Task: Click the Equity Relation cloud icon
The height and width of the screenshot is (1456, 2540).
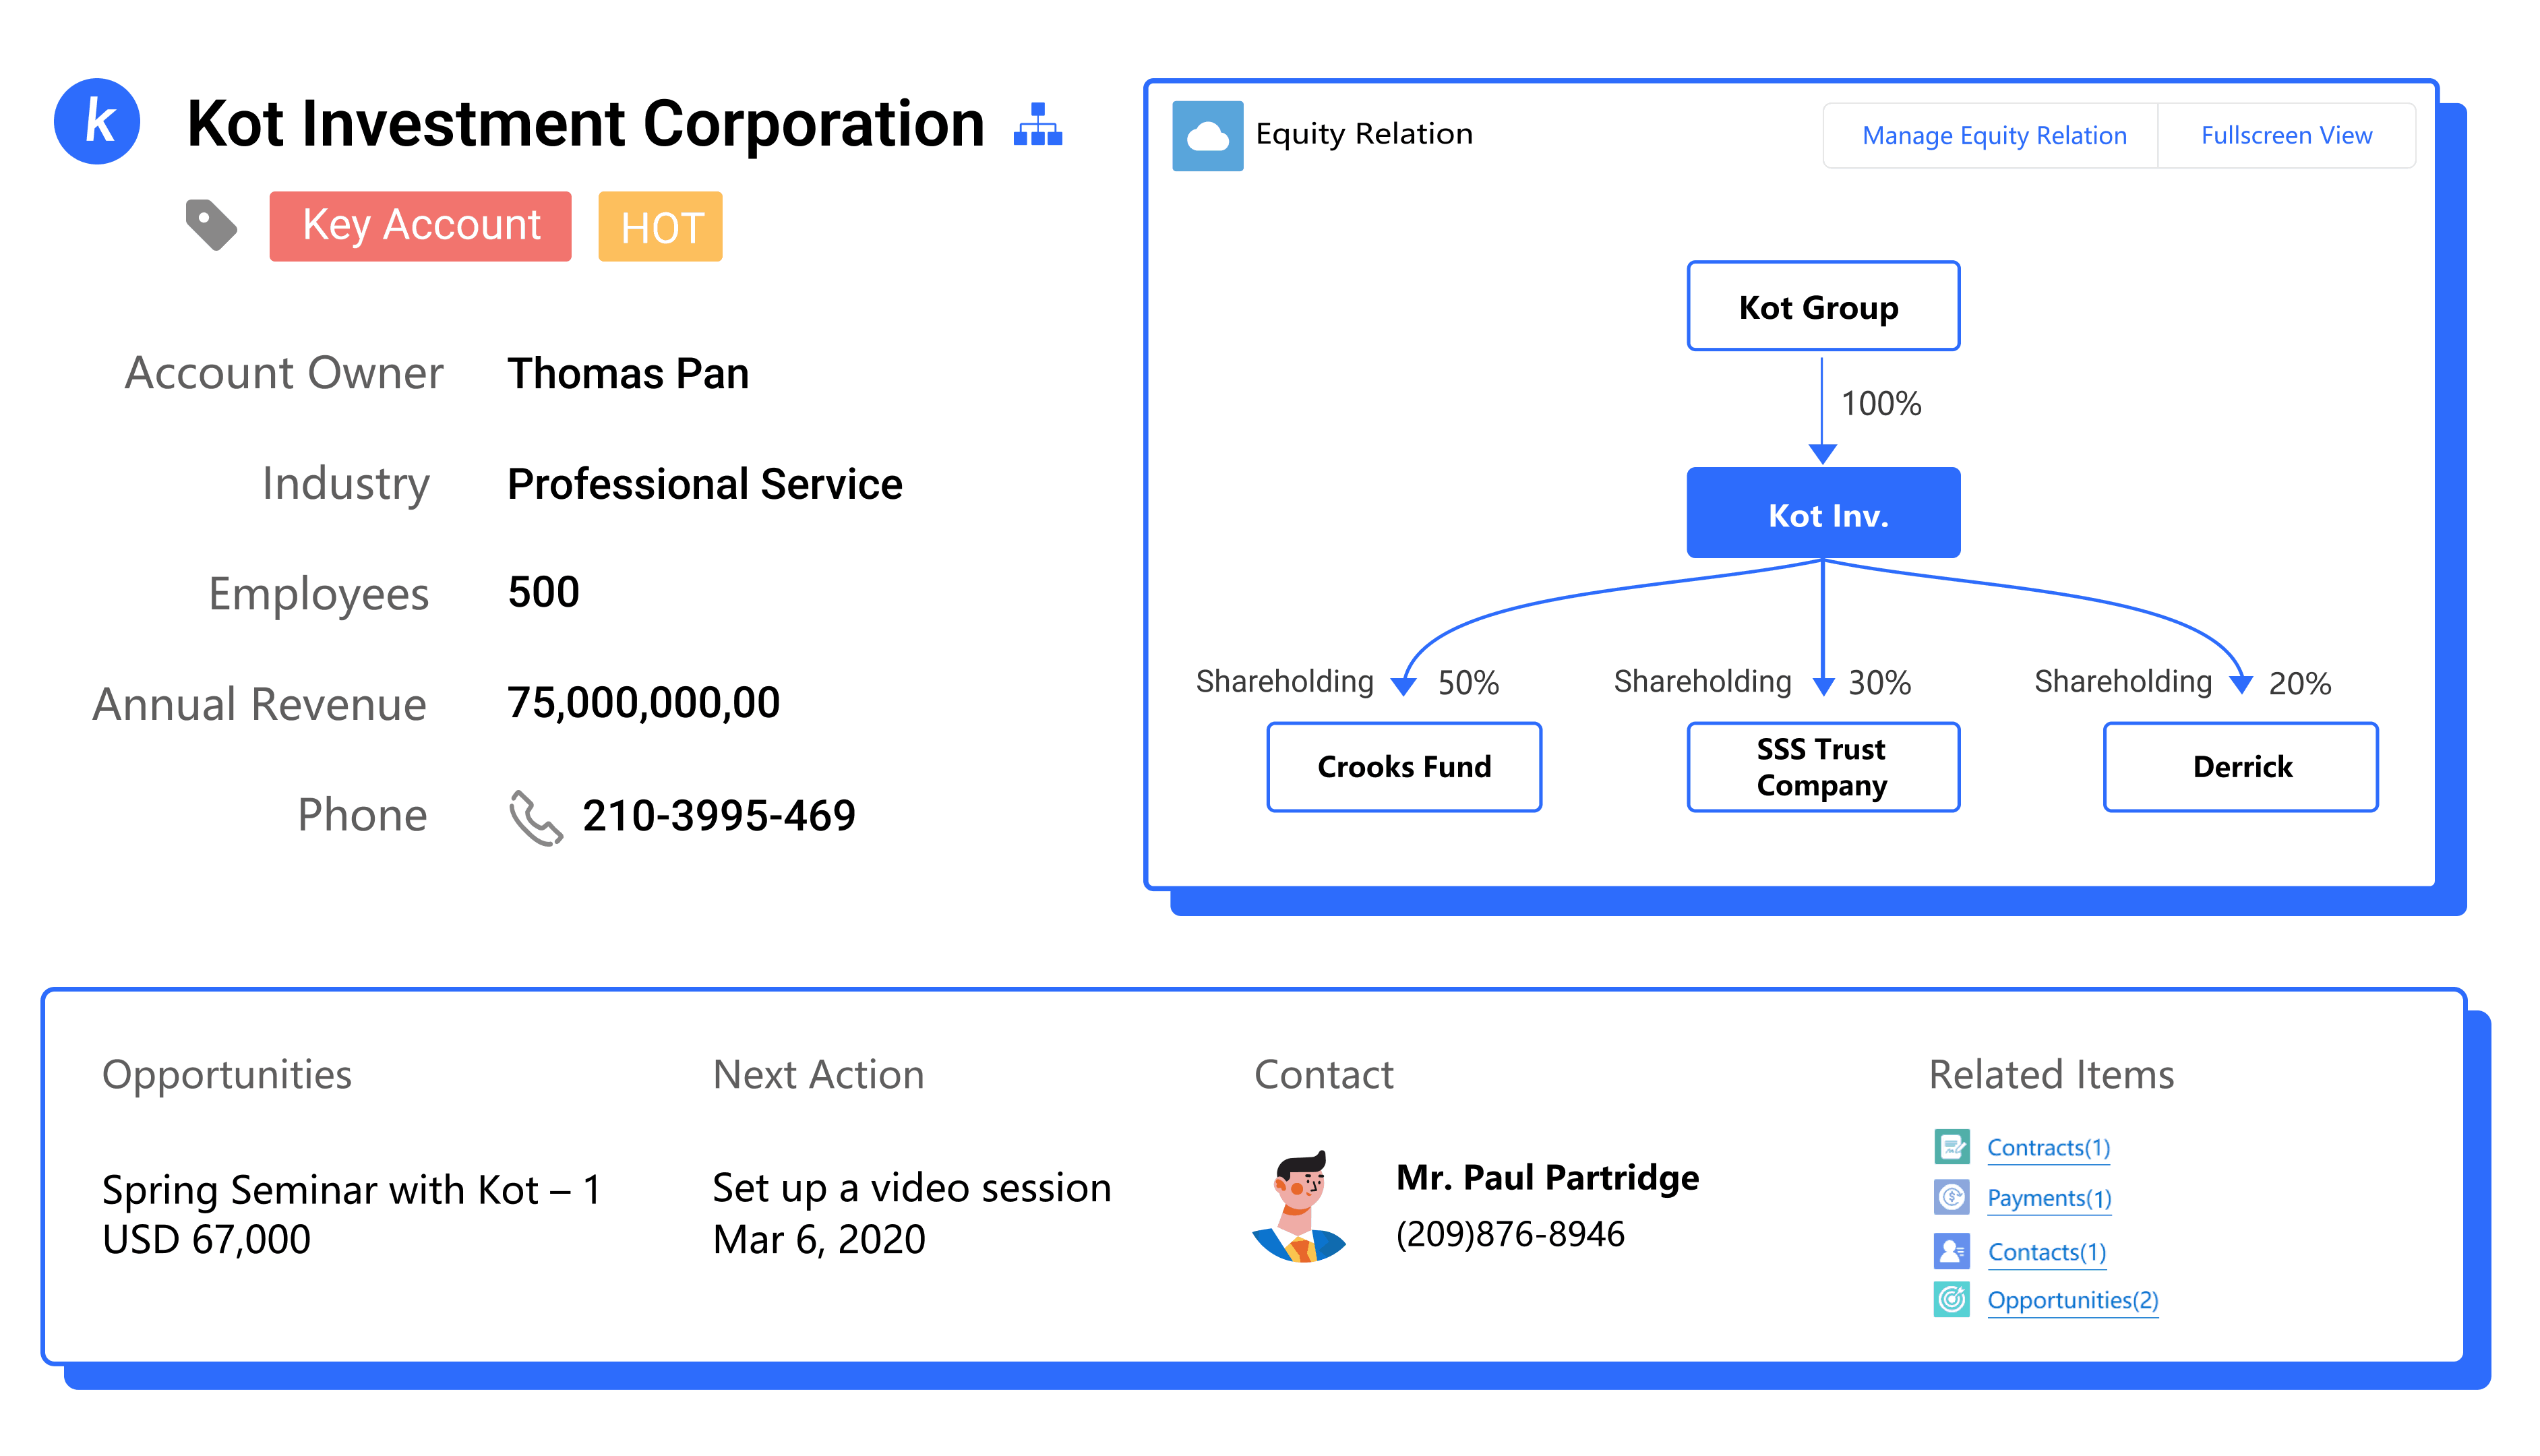Action: [x=1207, y=135]
